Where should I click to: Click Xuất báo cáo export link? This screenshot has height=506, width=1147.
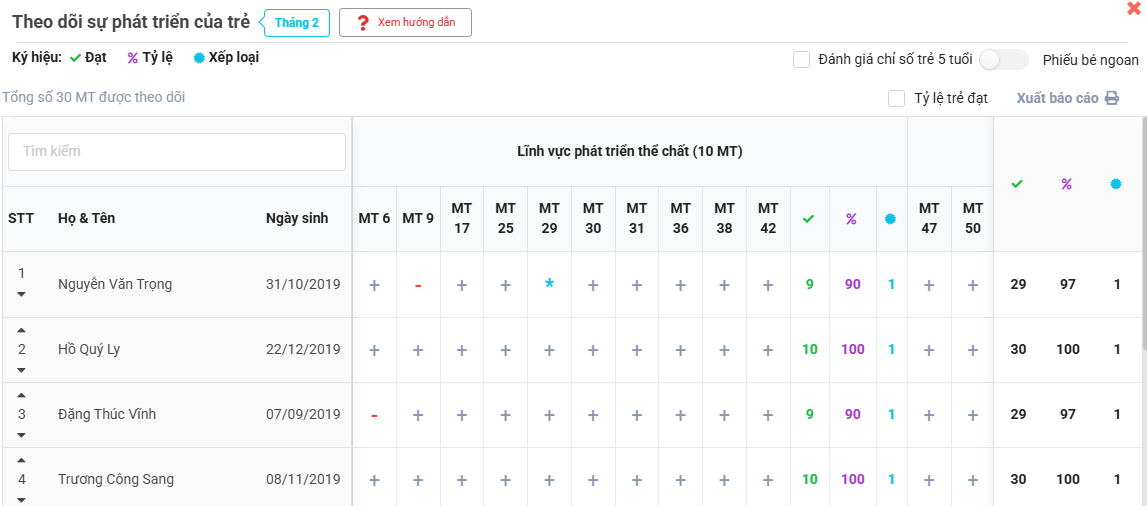pos(1057,98)
